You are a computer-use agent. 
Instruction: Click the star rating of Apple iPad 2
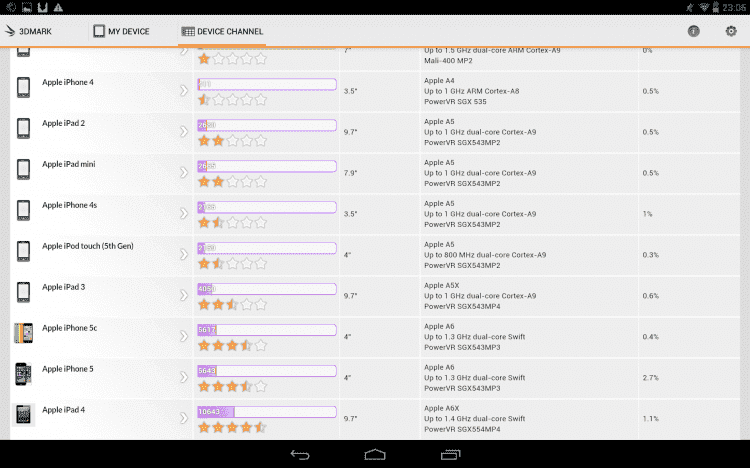[x=232, y=141]
